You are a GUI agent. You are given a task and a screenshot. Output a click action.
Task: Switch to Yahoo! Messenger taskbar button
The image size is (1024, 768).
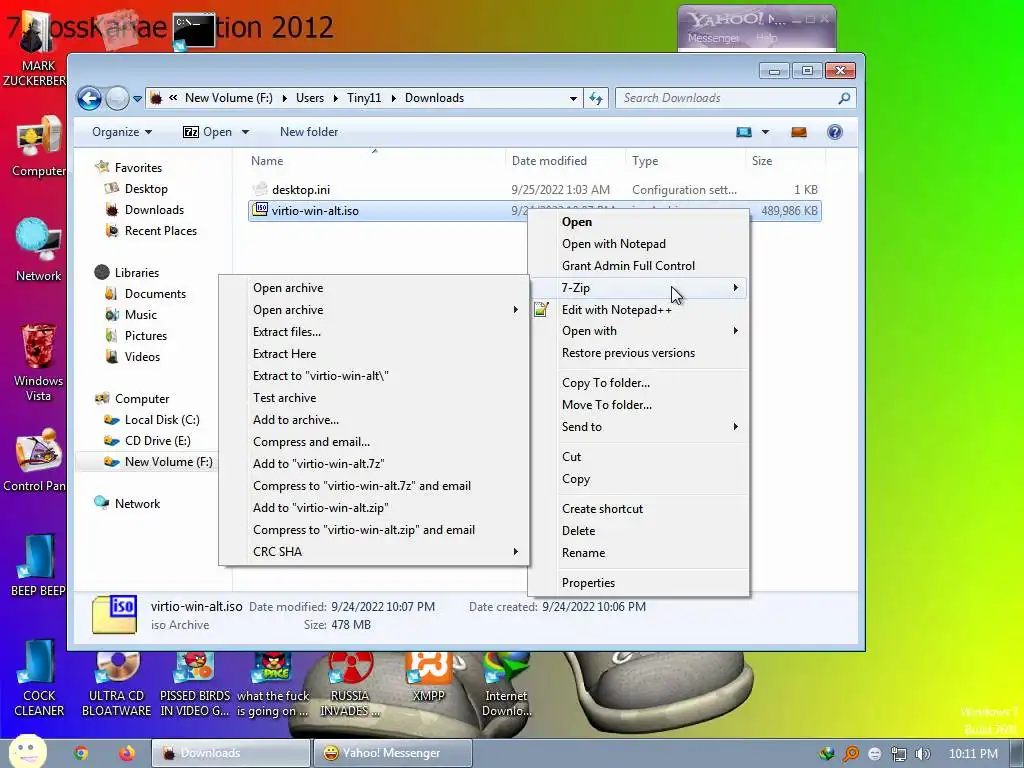click(392, 753)
